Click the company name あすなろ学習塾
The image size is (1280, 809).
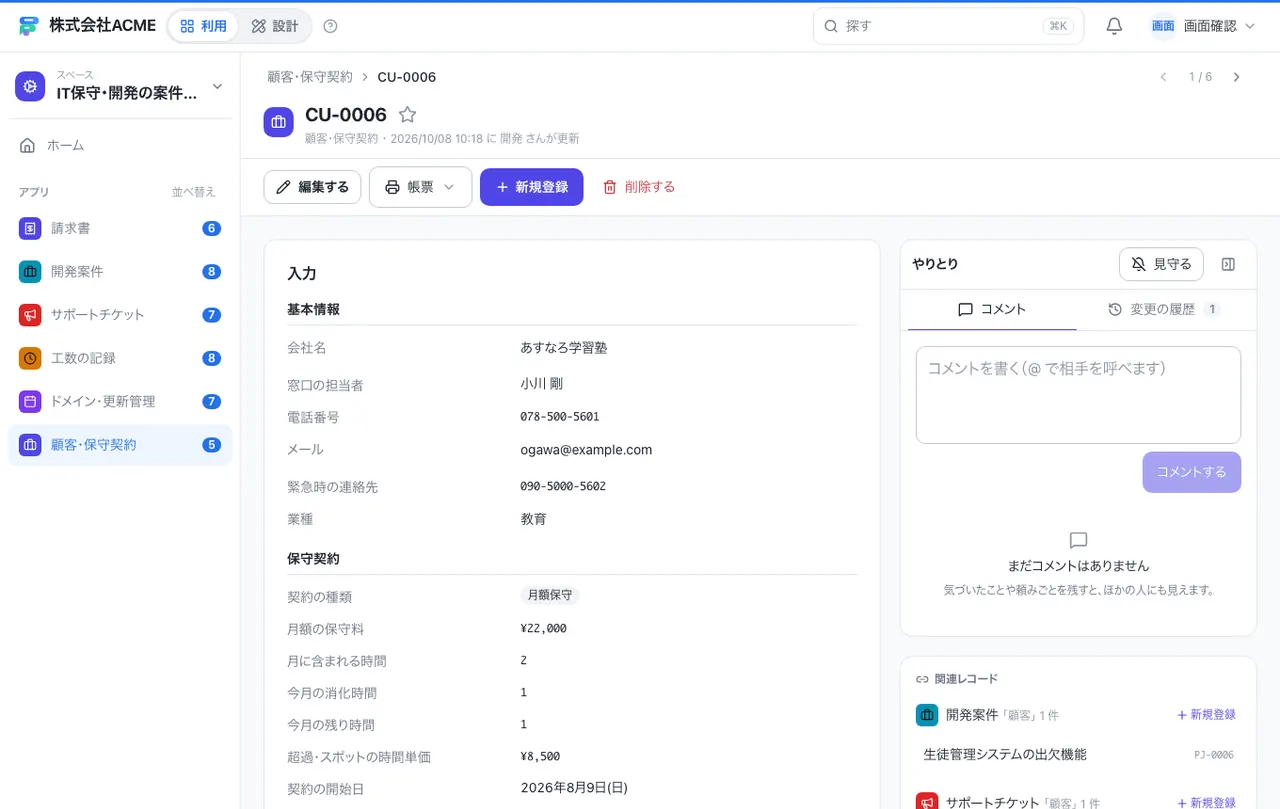point(564,348)
